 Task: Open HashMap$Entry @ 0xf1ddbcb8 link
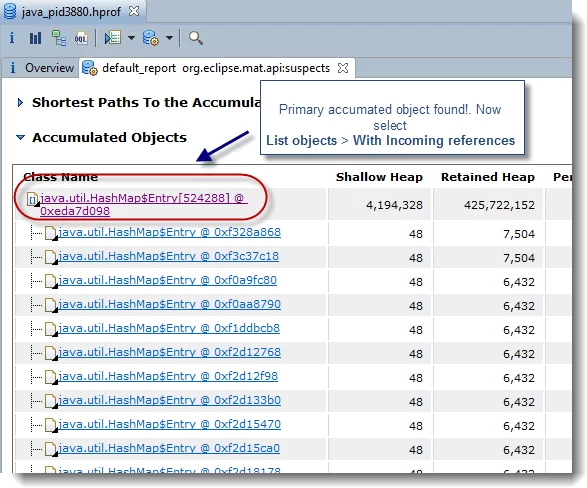point(169,328)
